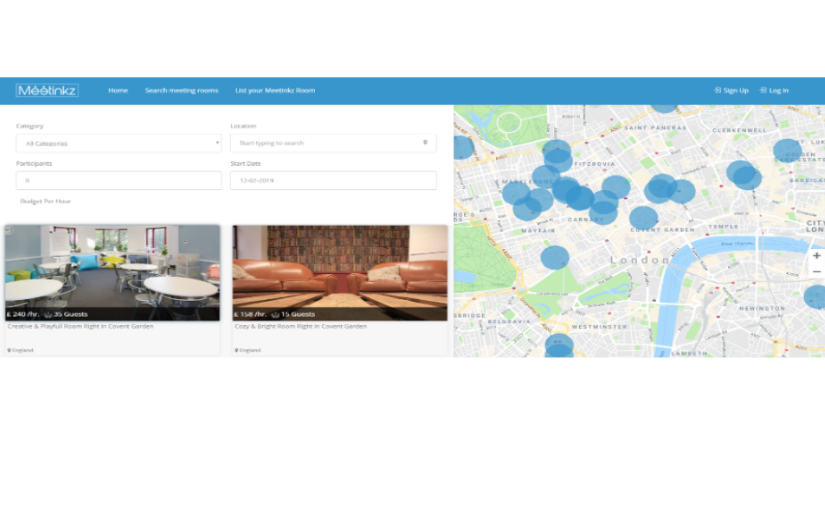The width and height of the screenshot is (825, 525).
Task: Click the Sign Up icon in header
Action: click(717, 91)
